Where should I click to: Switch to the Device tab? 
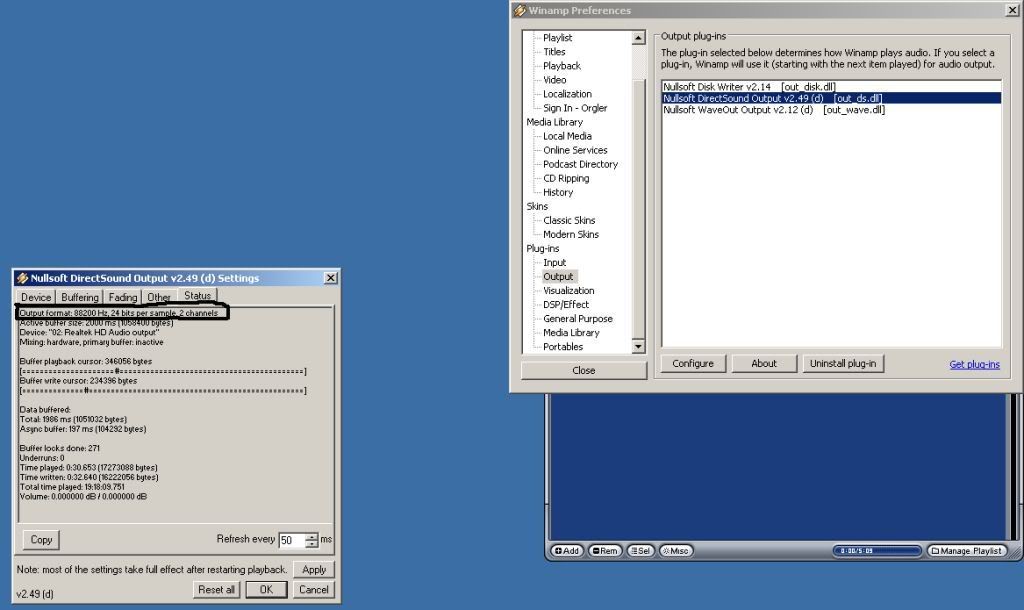(x=36, y=297)
